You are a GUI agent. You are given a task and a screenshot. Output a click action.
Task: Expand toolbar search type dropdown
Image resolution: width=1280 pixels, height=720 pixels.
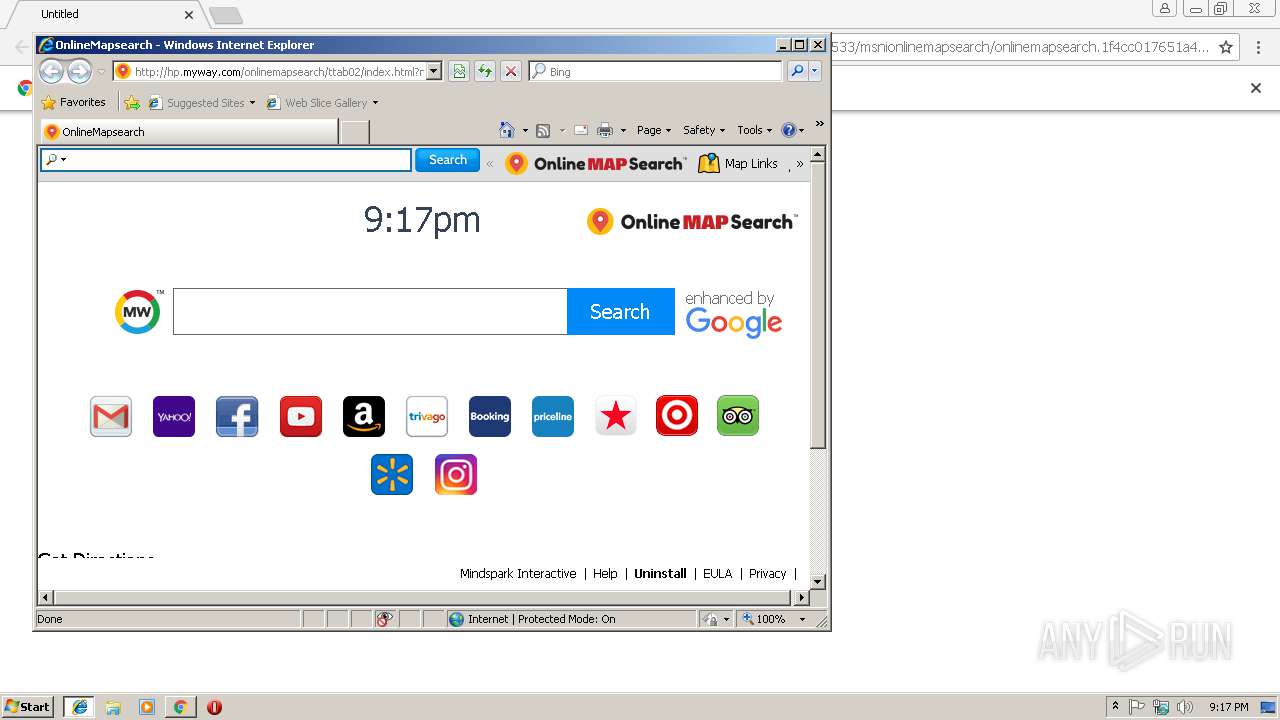click(64, 160)
